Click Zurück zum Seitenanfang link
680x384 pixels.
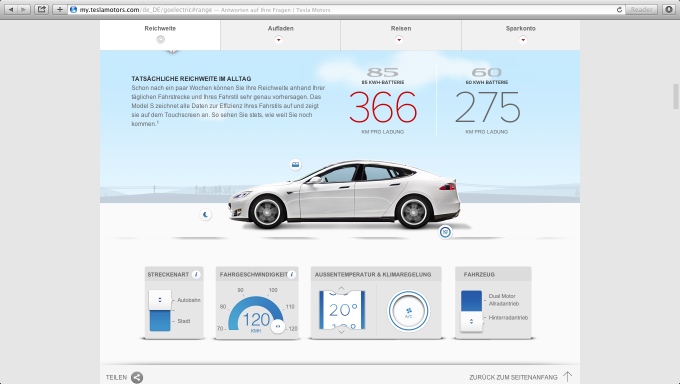pyautogui.click(x=513, y=377)
